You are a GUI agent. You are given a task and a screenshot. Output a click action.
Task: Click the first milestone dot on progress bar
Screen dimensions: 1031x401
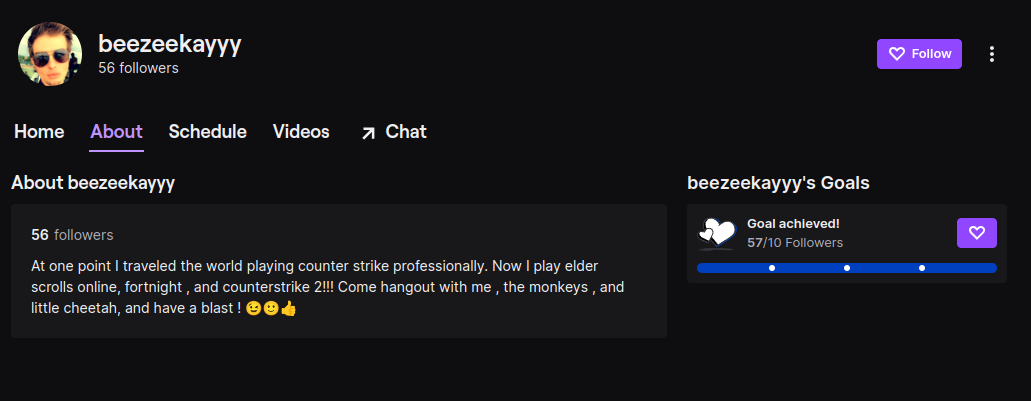click(x=772, y=268)
